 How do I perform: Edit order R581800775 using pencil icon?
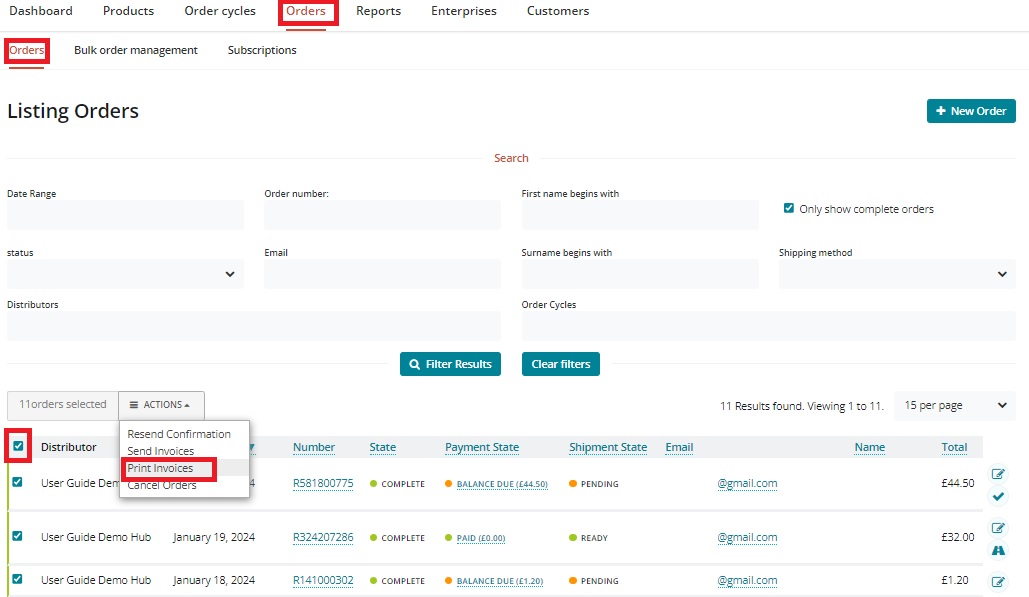pos(998,474)
